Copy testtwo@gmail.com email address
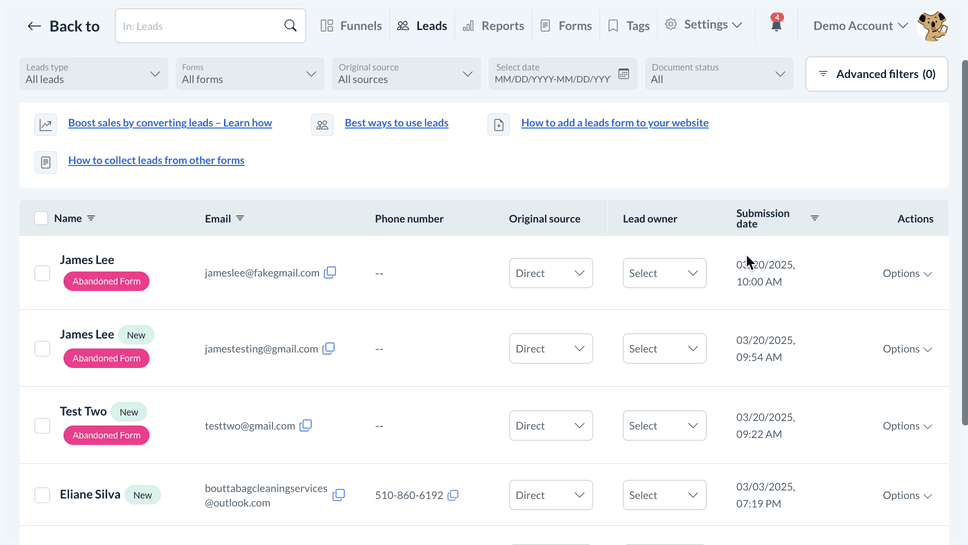This screenshot has width=968, height=545. [306, 425]
